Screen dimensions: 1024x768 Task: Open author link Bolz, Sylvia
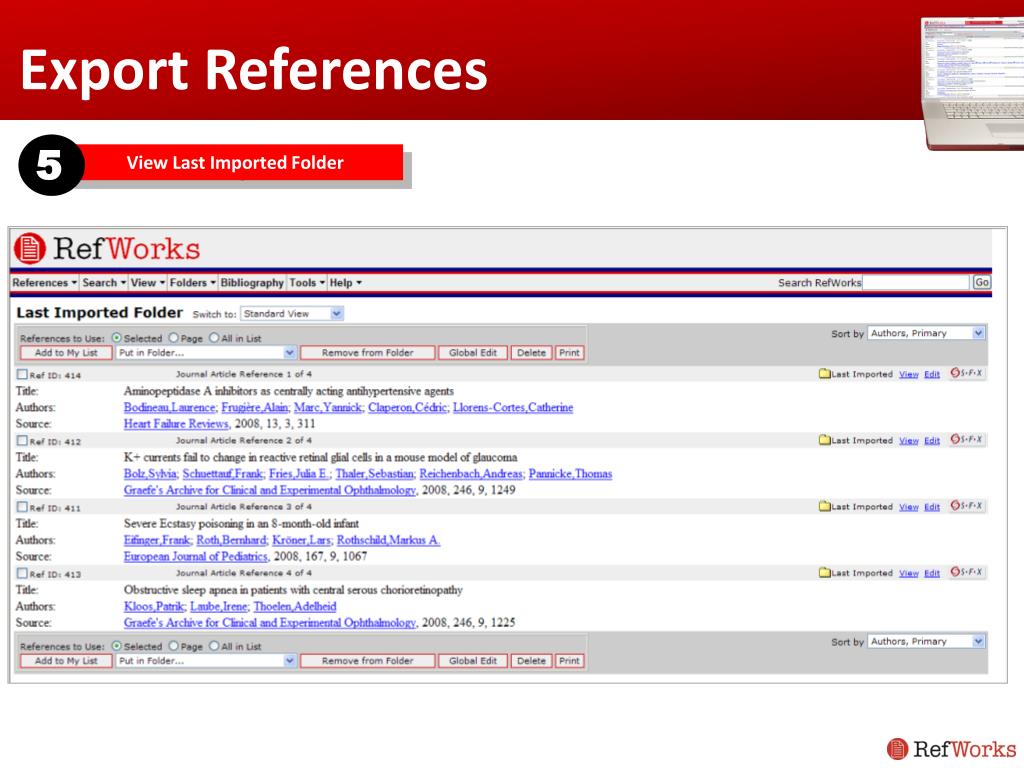(150, 473)
